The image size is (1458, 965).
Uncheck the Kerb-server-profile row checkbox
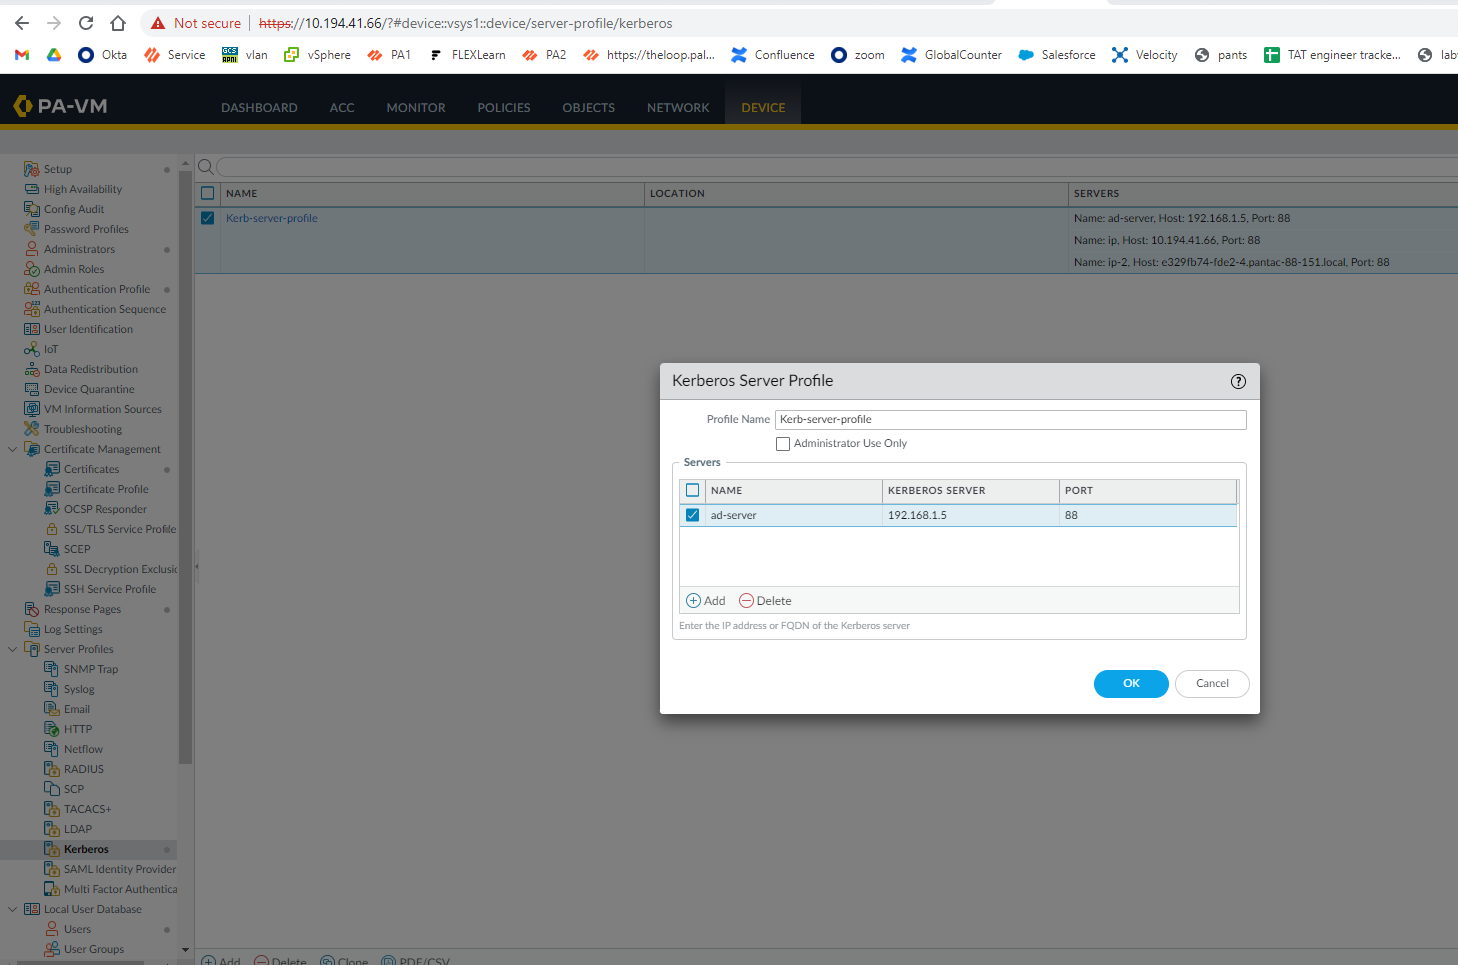pyautogui.click(x=208, y=218)
